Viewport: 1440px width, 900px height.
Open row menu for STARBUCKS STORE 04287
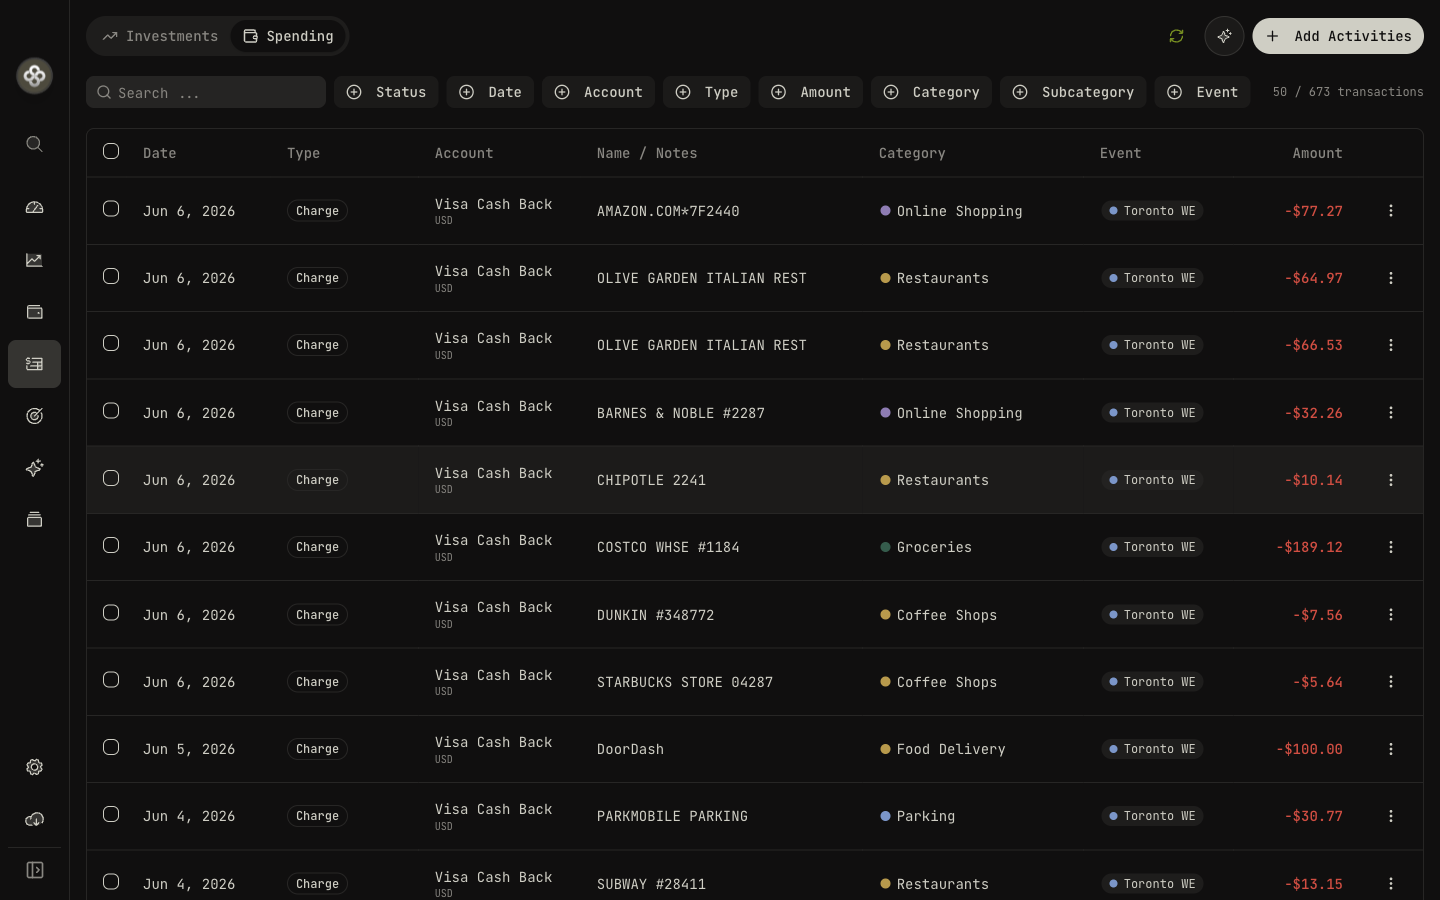coord(1391,682)
